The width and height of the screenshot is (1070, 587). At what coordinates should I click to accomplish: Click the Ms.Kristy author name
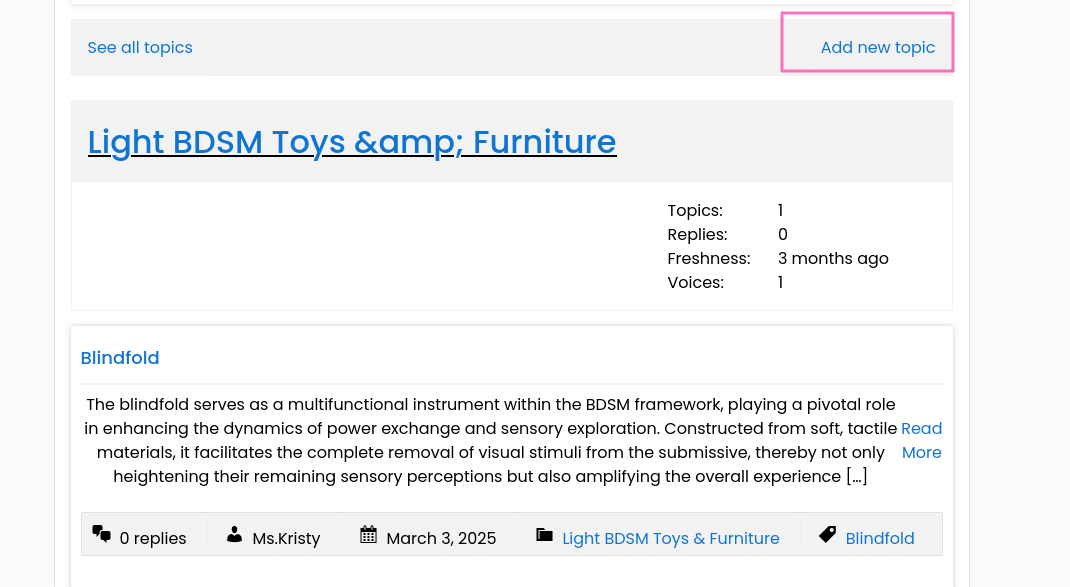click(x=287, y=539)
